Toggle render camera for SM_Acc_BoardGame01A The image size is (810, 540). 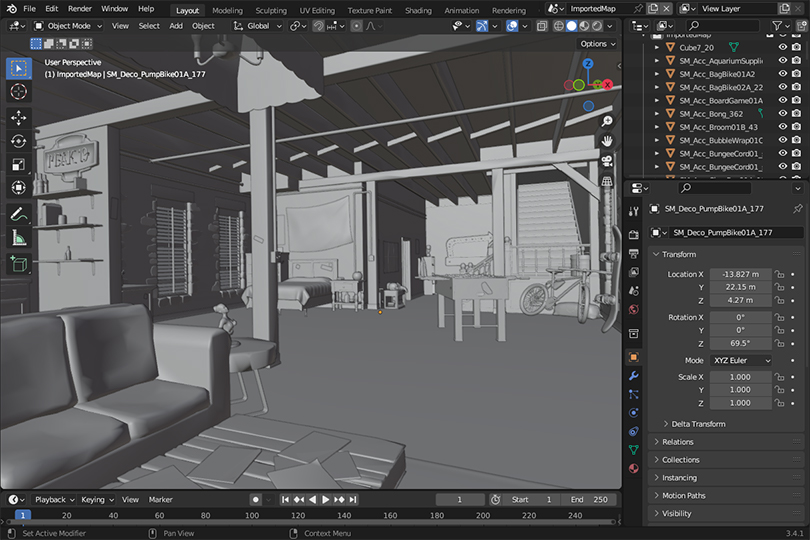tap(797, 100)
